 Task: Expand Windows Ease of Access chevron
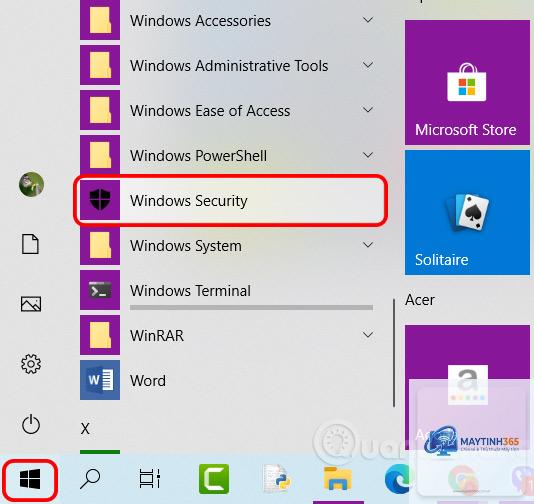[x=368, y=110]
